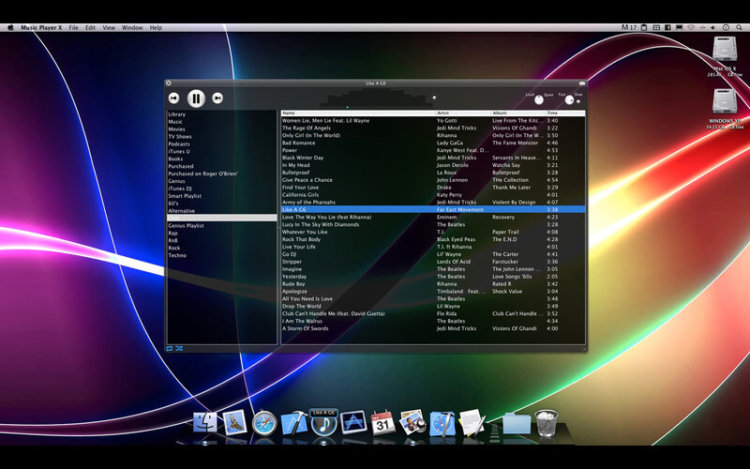750x469 pixels.
Task: Open the Xcode hammer icon in the Dock
Action: (x=294, y=423)
